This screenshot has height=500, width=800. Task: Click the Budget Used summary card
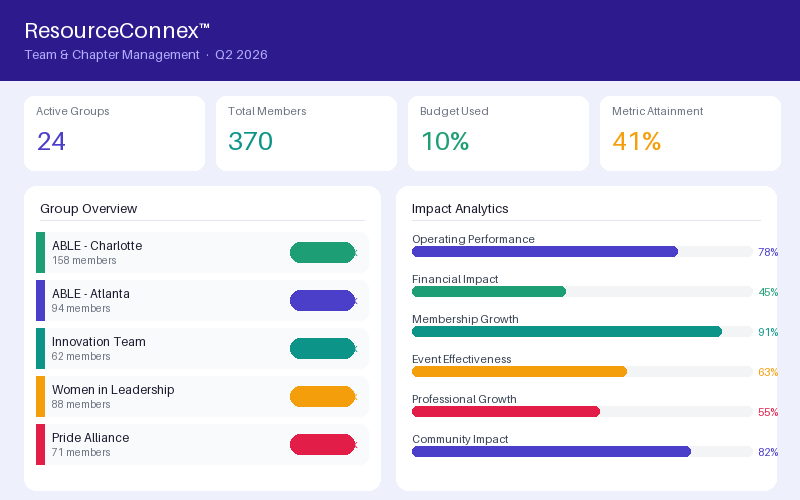498,133
